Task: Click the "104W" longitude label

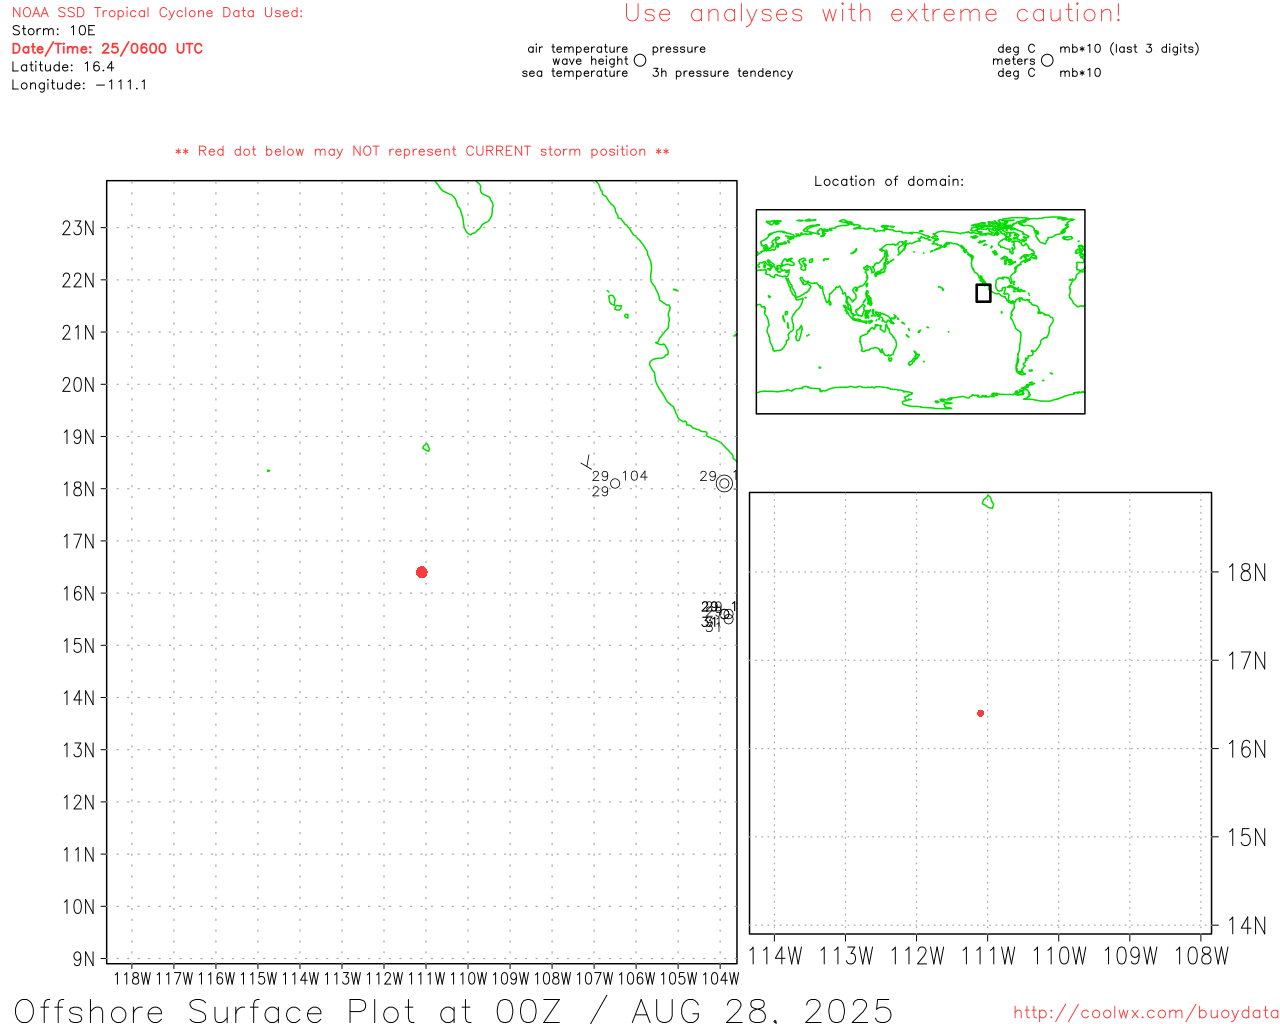Action: 720,978
